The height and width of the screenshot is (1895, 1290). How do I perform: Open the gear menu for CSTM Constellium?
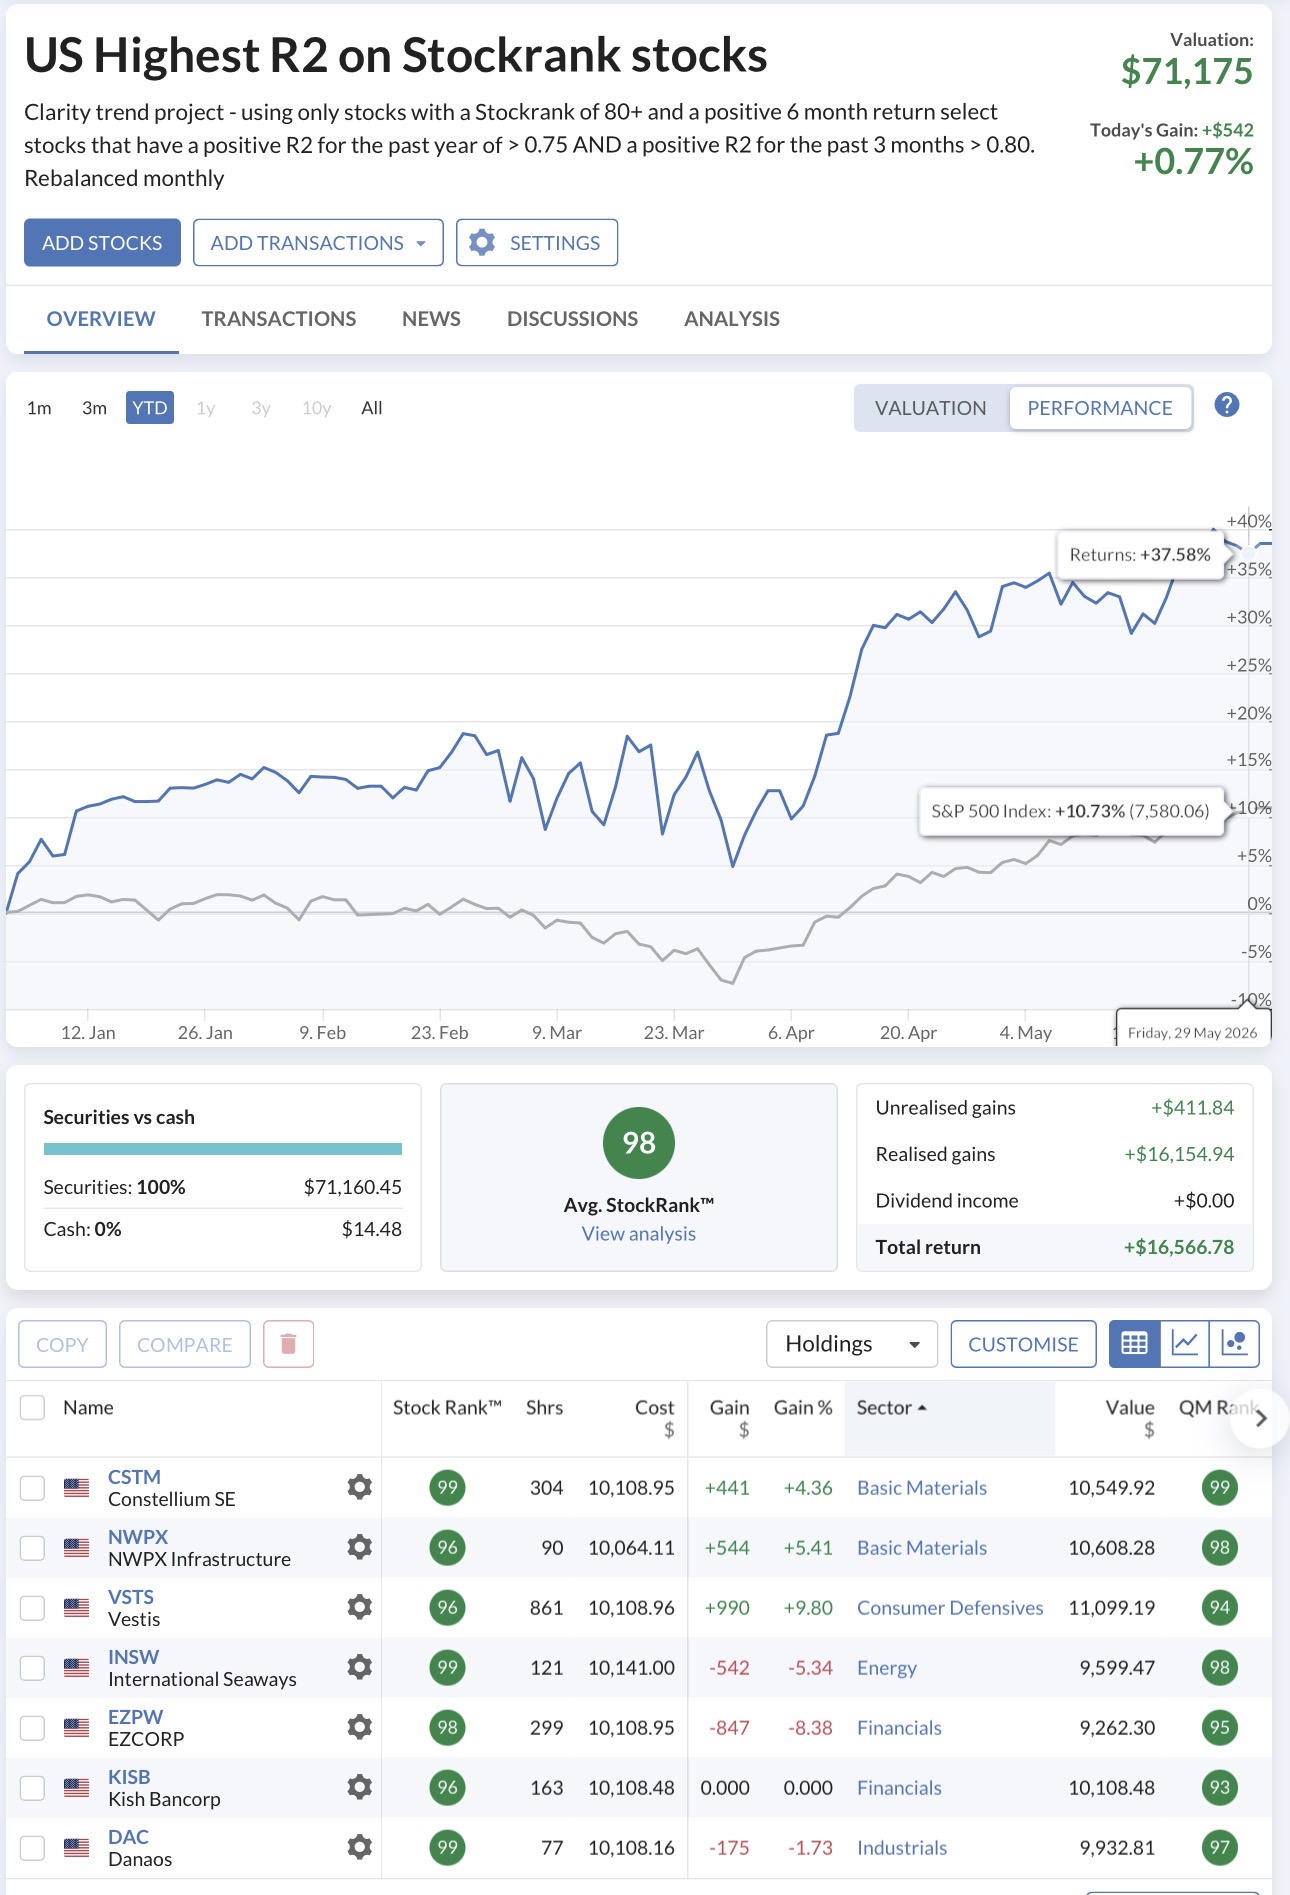coord(359,1487)
